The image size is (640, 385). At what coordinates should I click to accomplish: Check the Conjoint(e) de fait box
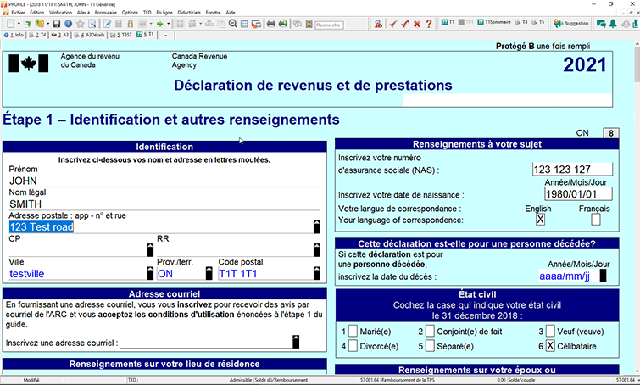(x=430, y=331)
